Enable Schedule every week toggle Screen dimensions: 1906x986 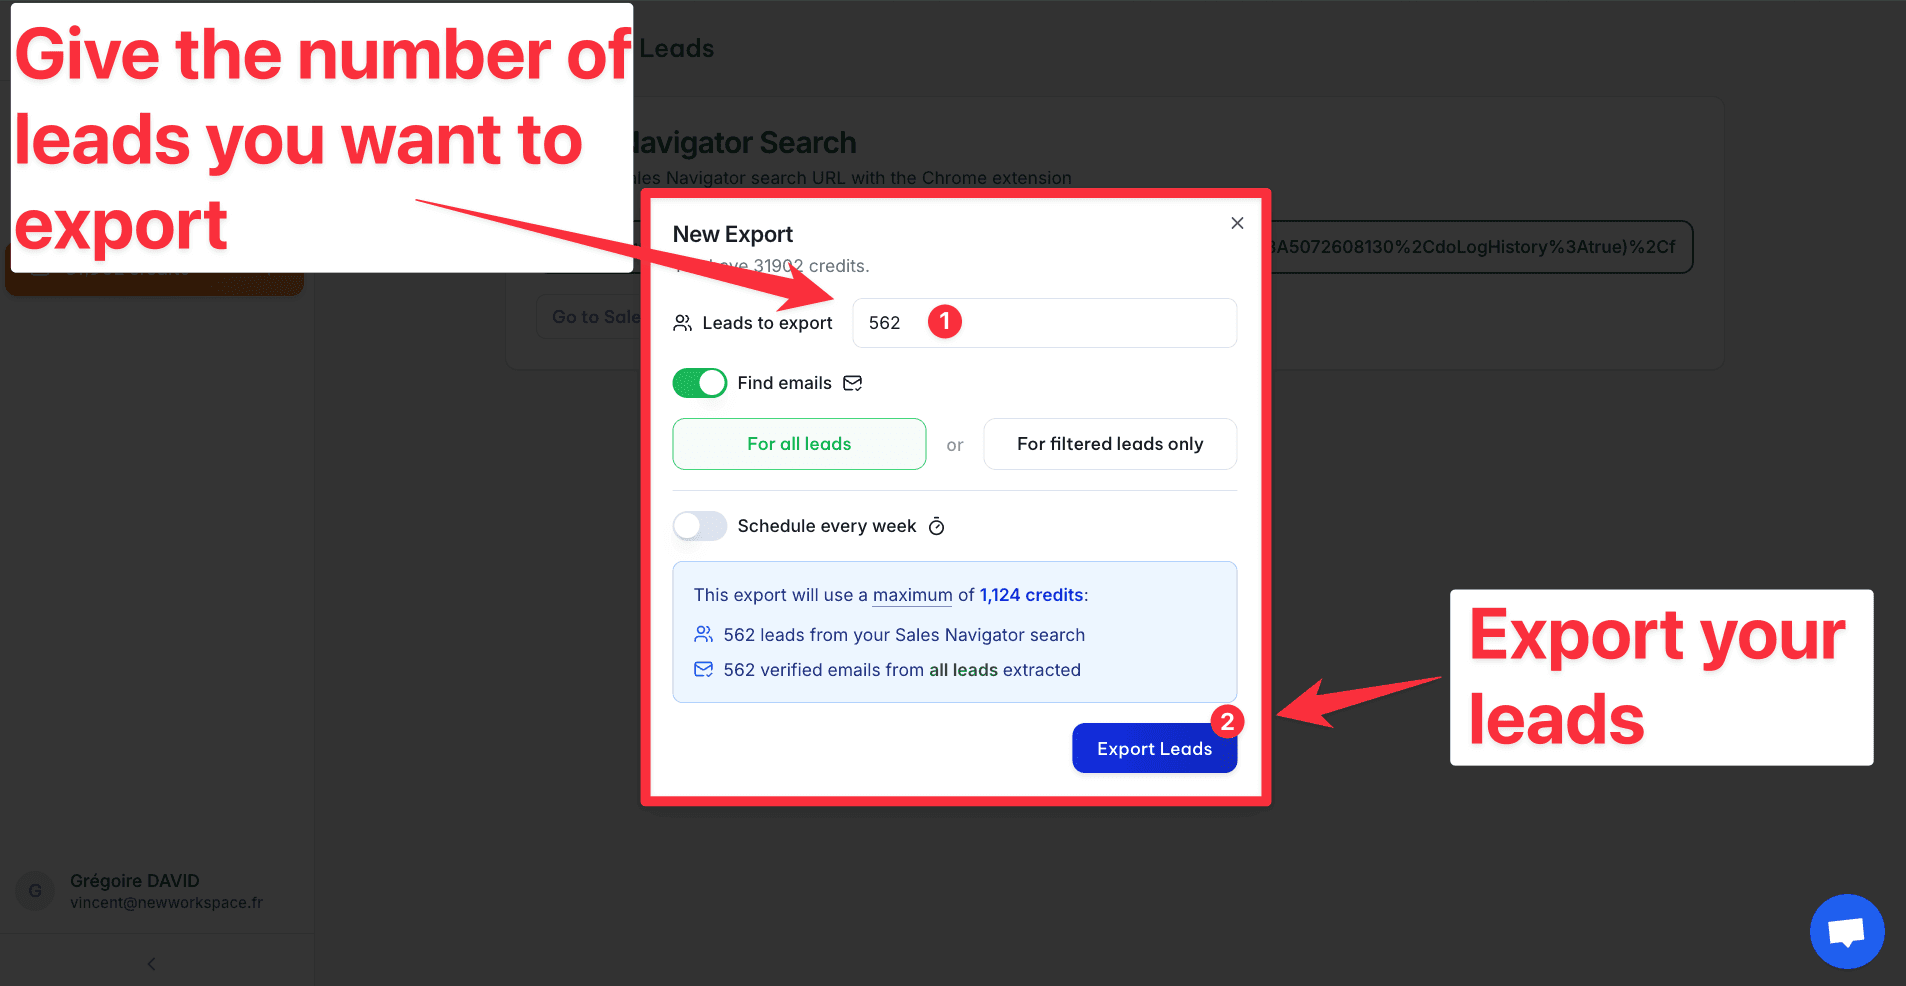point(699,526)
